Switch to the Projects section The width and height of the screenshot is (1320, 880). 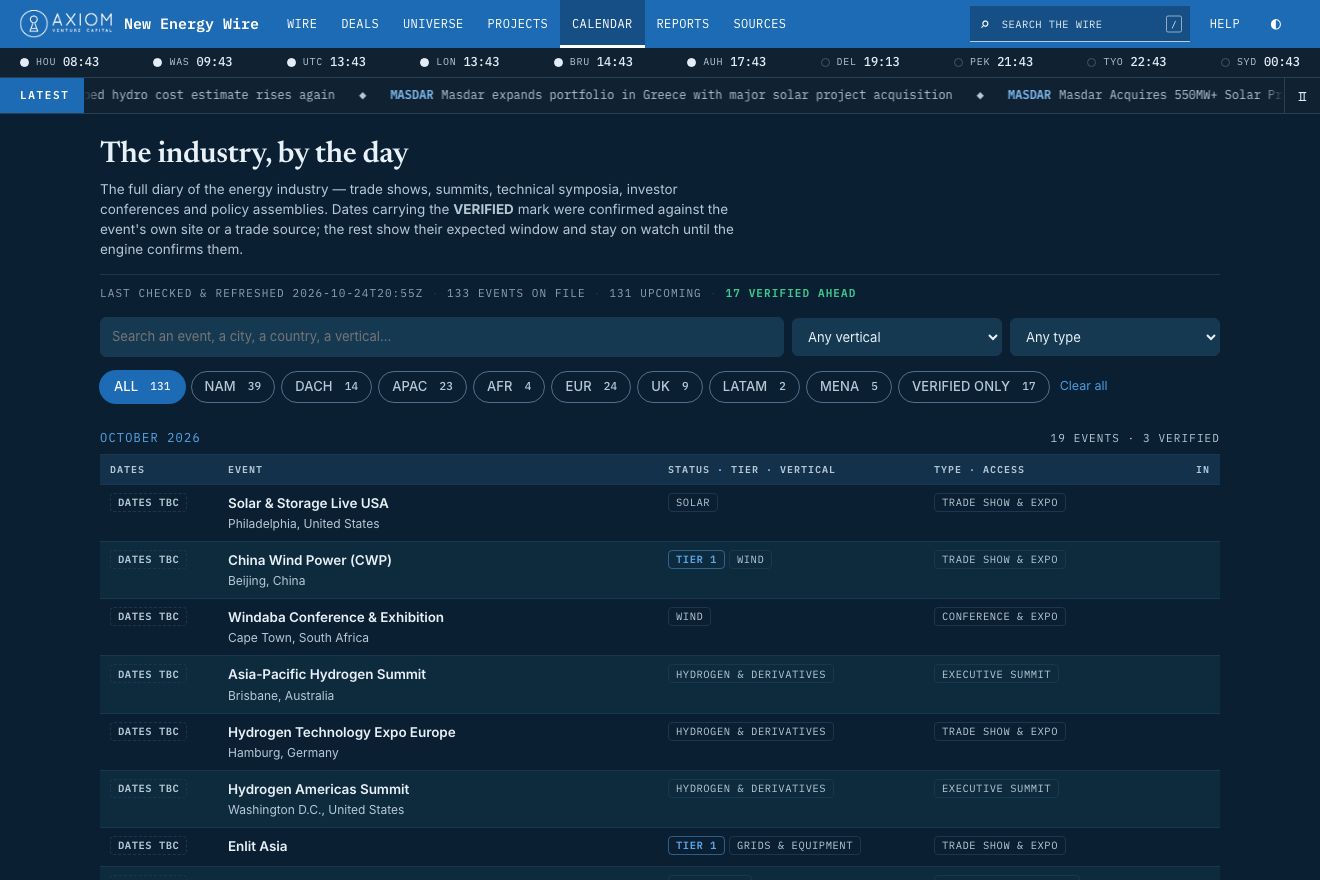pyautogui.click(x=518, y=24)
